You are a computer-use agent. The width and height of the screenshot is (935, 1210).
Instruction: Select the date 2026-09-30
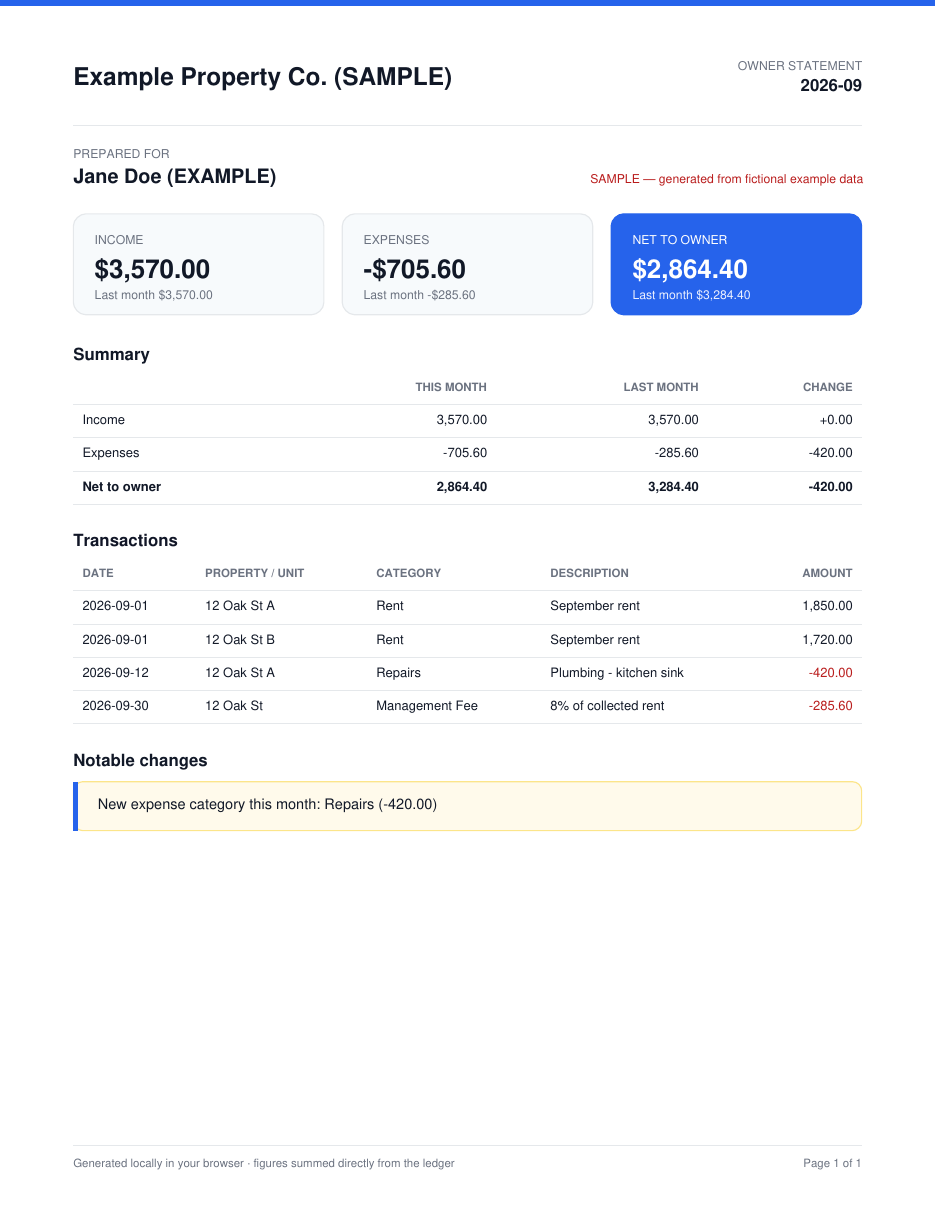115,706
